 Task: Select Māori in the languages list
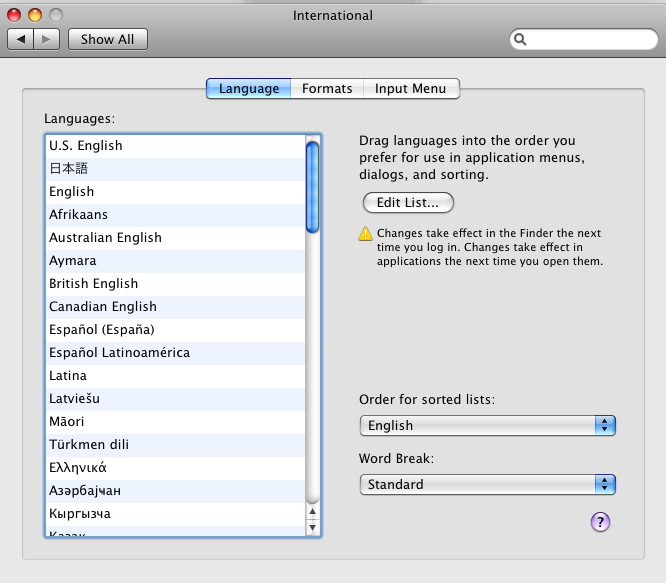(x=175, y=422)
